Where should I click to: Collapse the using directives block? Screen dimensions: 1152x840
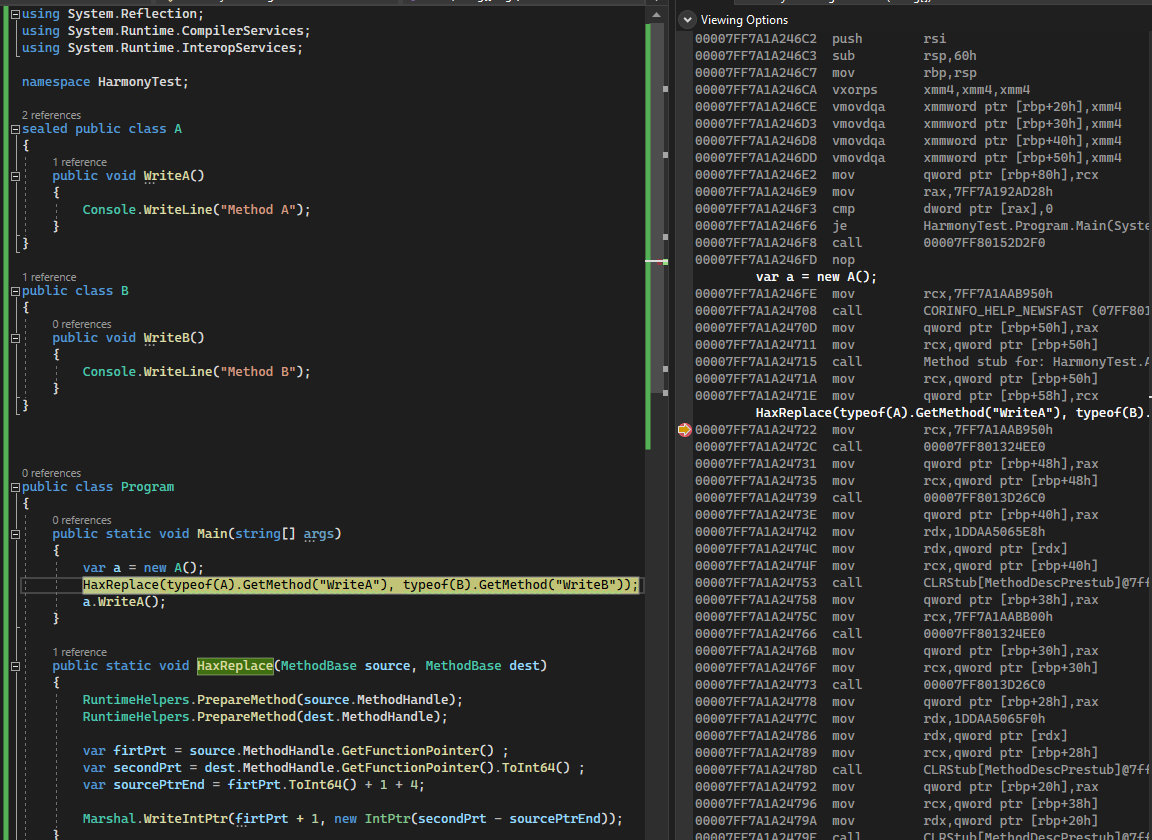[15, 14]
